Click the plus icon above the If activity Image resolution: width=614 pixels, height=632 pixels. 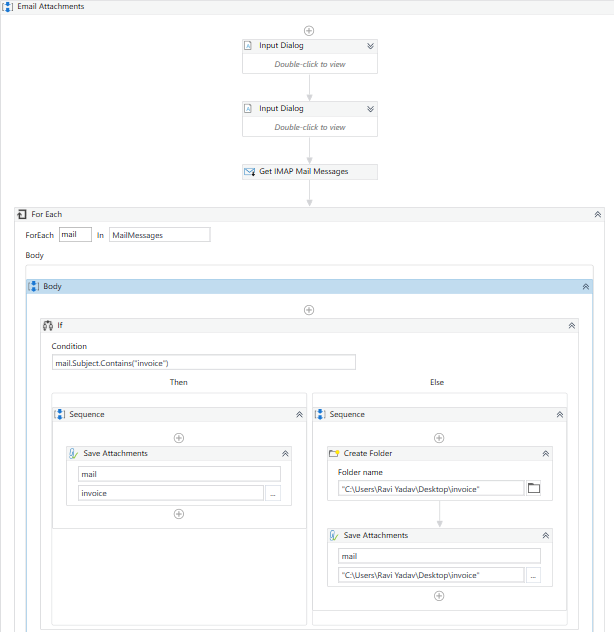pos(309,310)
